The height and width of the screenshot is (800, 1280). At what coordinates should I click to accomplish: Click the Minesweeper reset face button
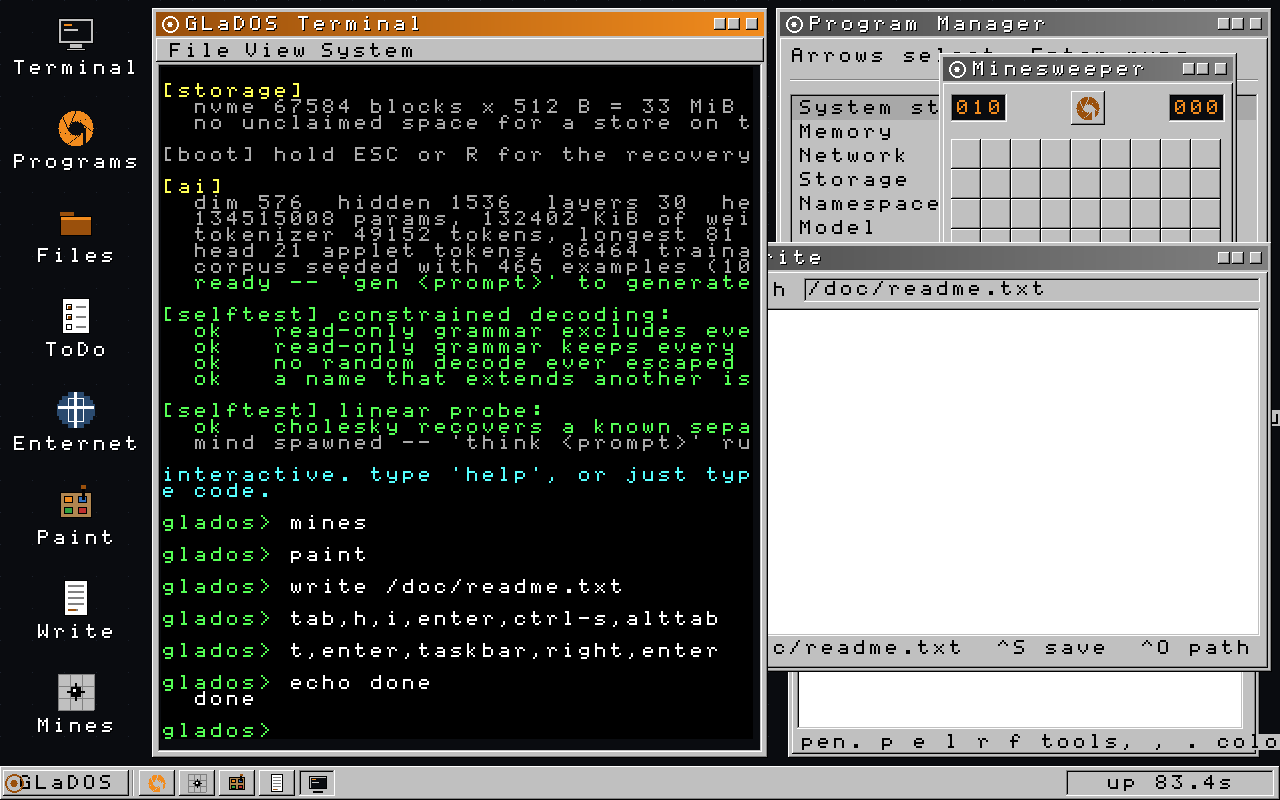(1088, 108)
